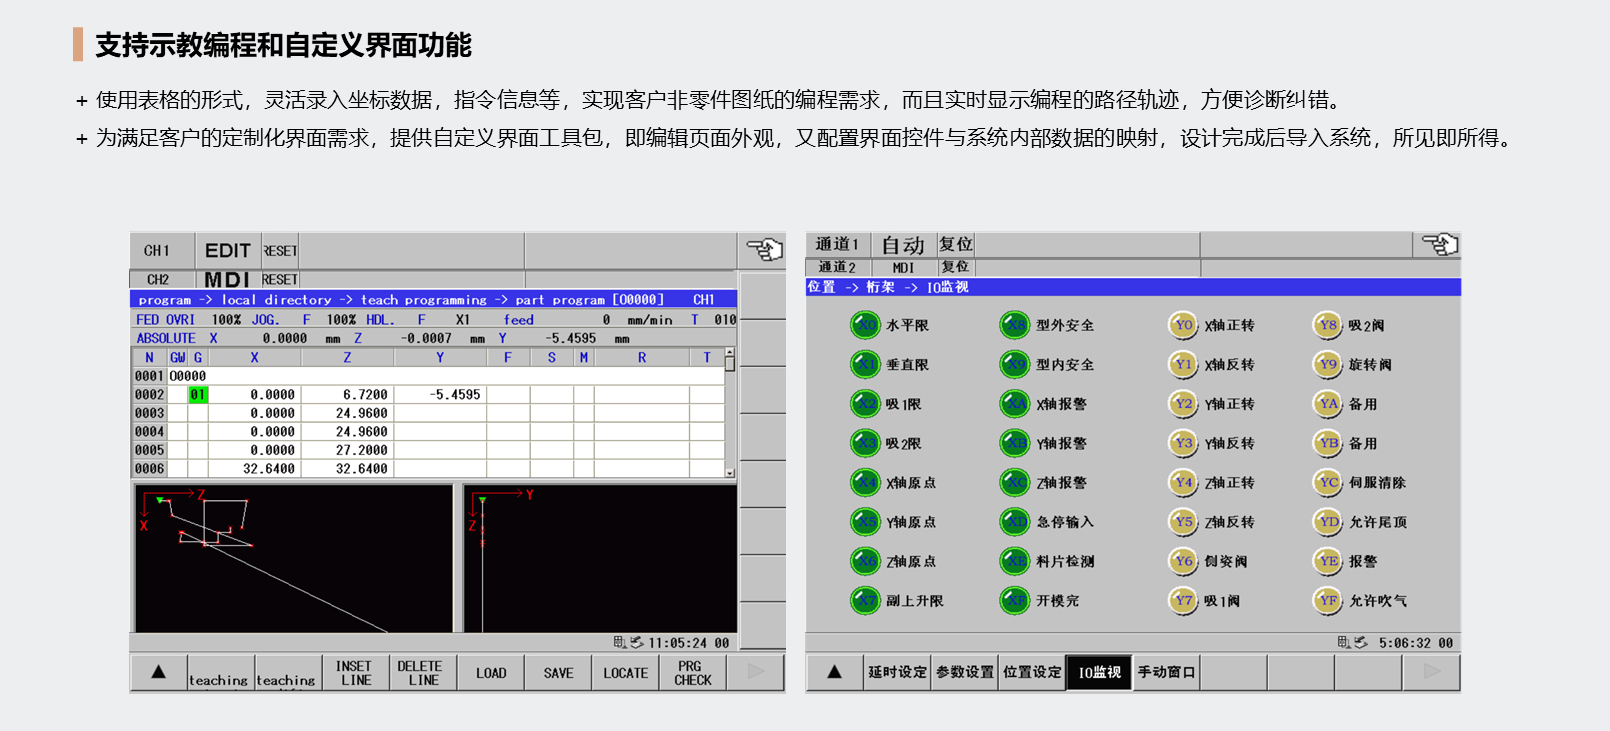
Task: Click the XD 急停输入 input indicator
Action: point(1015,522)
